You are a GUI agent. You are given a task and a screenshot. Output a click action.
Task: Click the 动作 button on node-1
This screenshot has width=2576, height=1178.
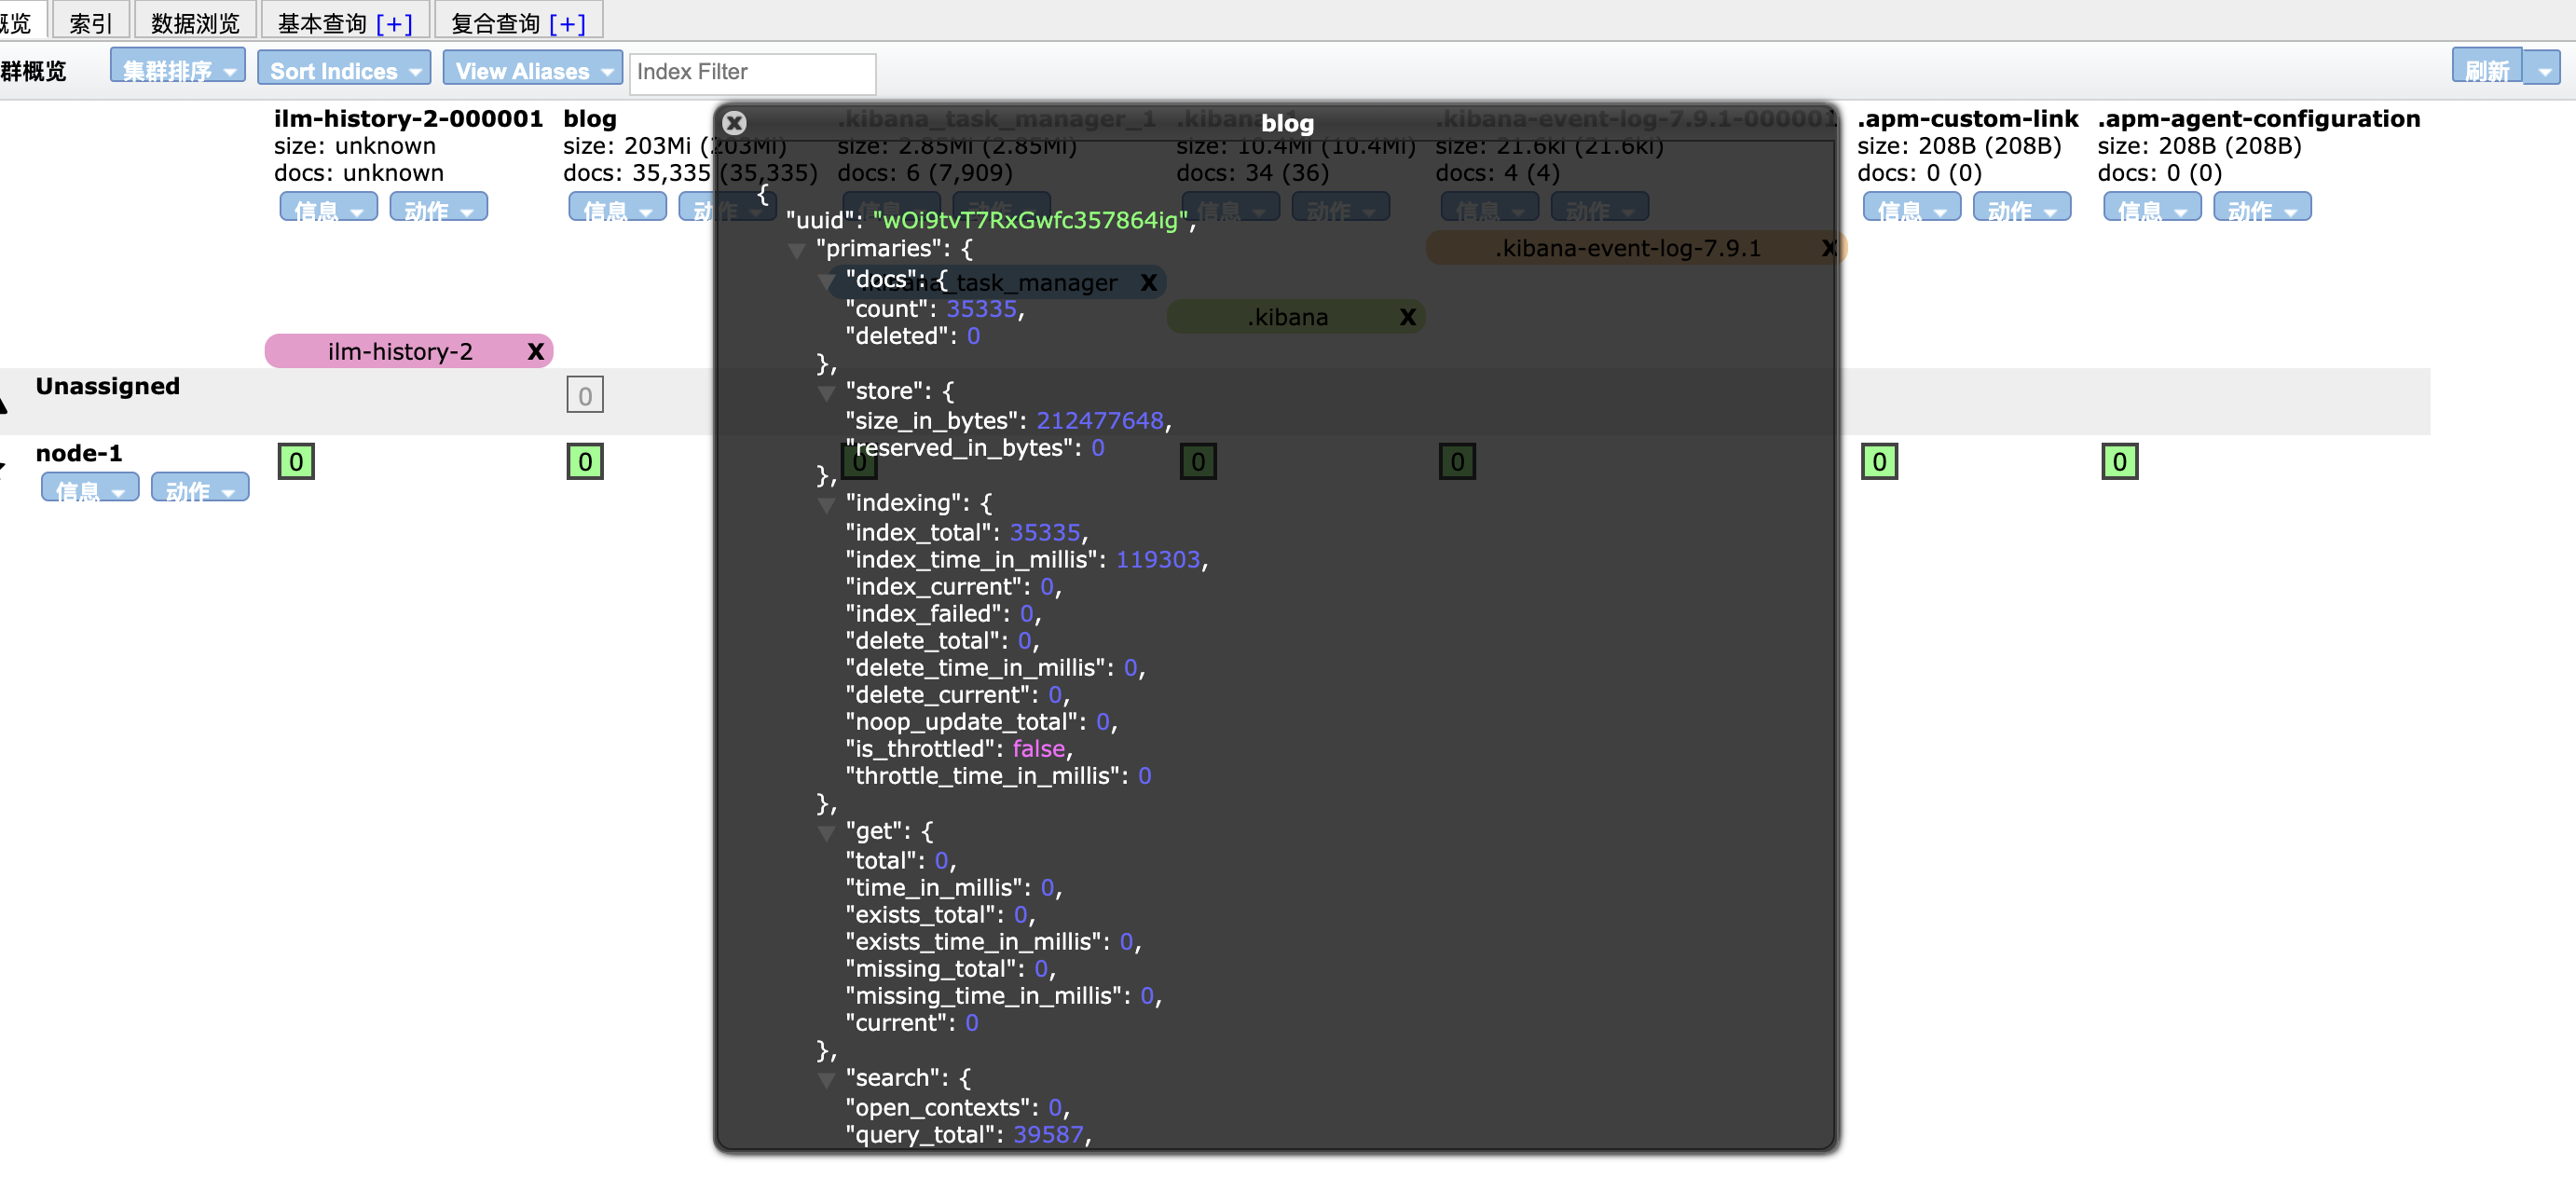(190, 491)
